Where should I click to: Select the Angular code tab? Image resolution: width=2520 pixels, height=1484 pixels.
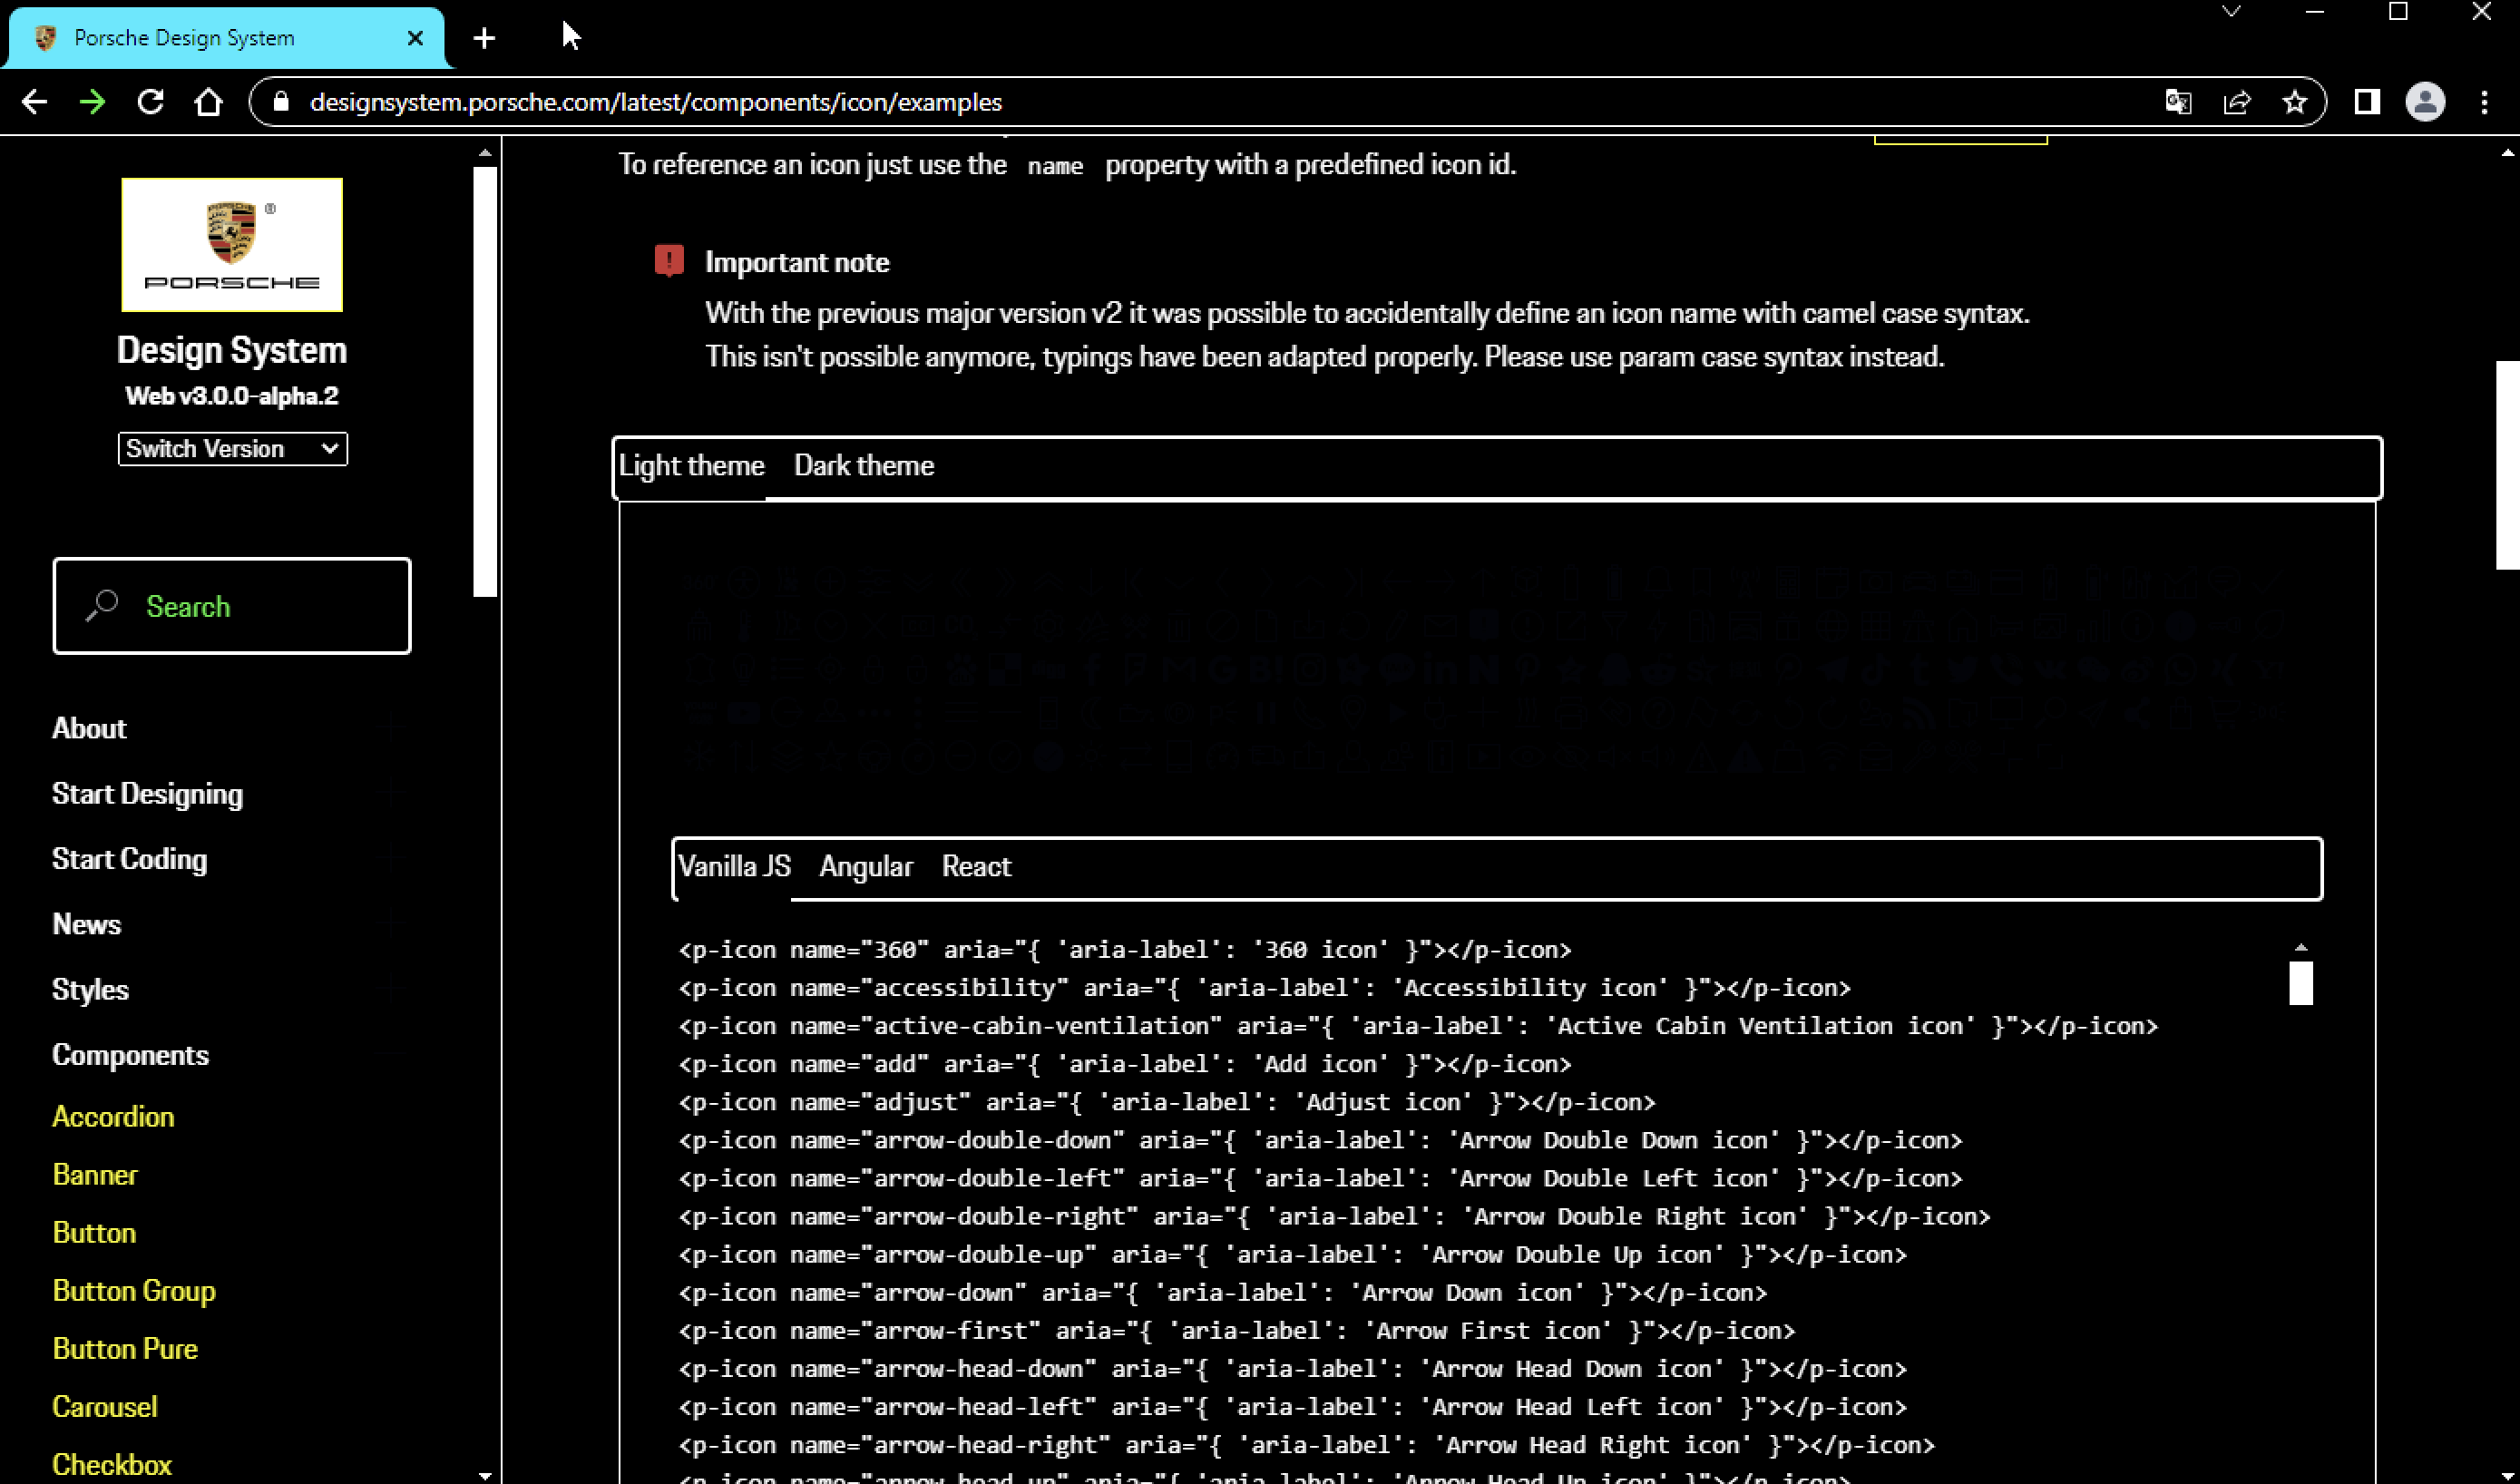pos(865,867)
